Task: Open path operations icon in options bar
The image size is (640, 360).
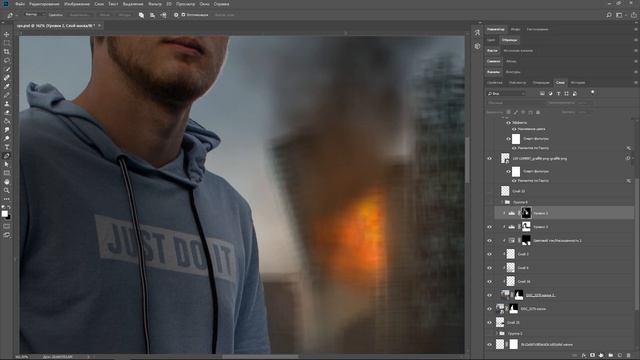Action: click(141, 15)
